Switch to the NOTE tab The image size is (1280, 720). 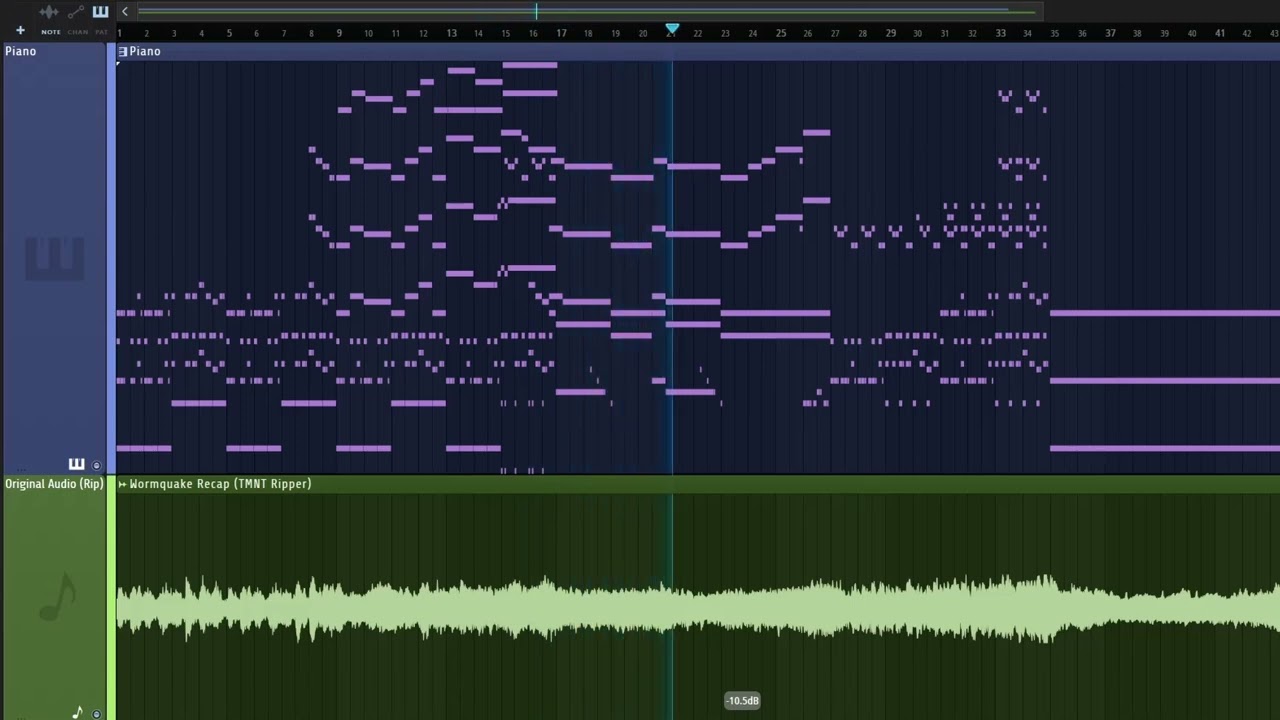(x=51, y=32)
